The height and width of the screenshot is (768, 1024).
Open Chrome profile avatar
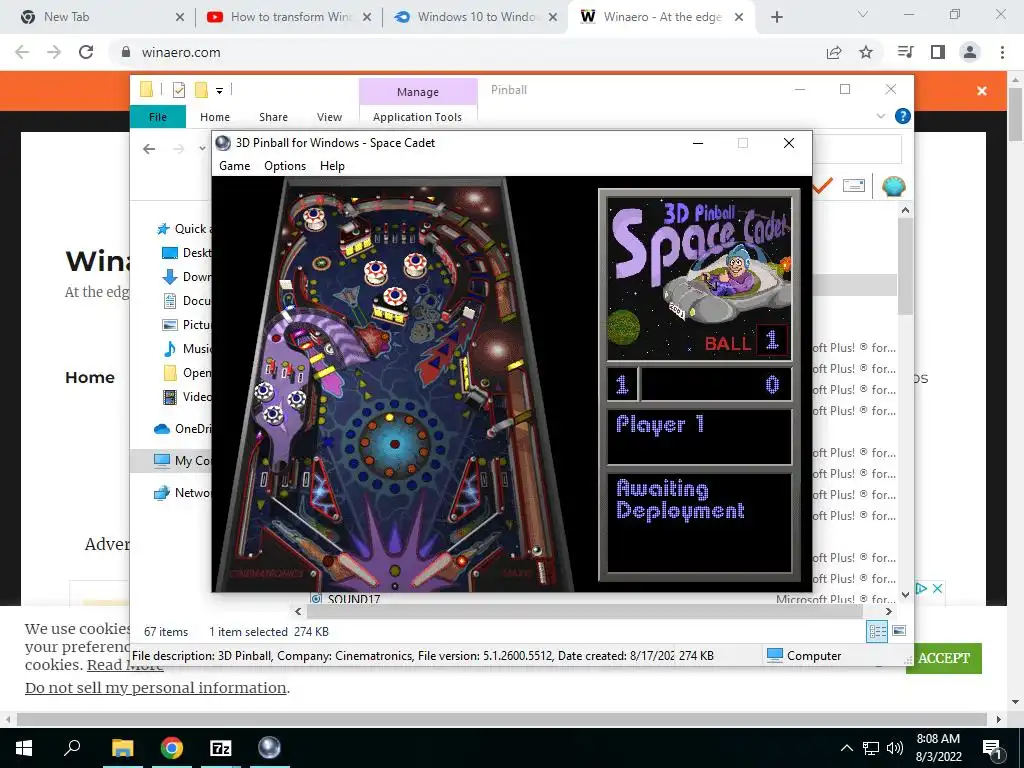970,52
